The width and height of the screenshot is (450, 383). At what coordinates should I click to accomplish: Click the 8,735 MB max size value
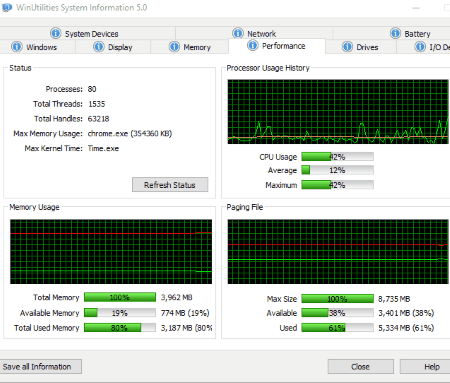(x=394, y=299)
